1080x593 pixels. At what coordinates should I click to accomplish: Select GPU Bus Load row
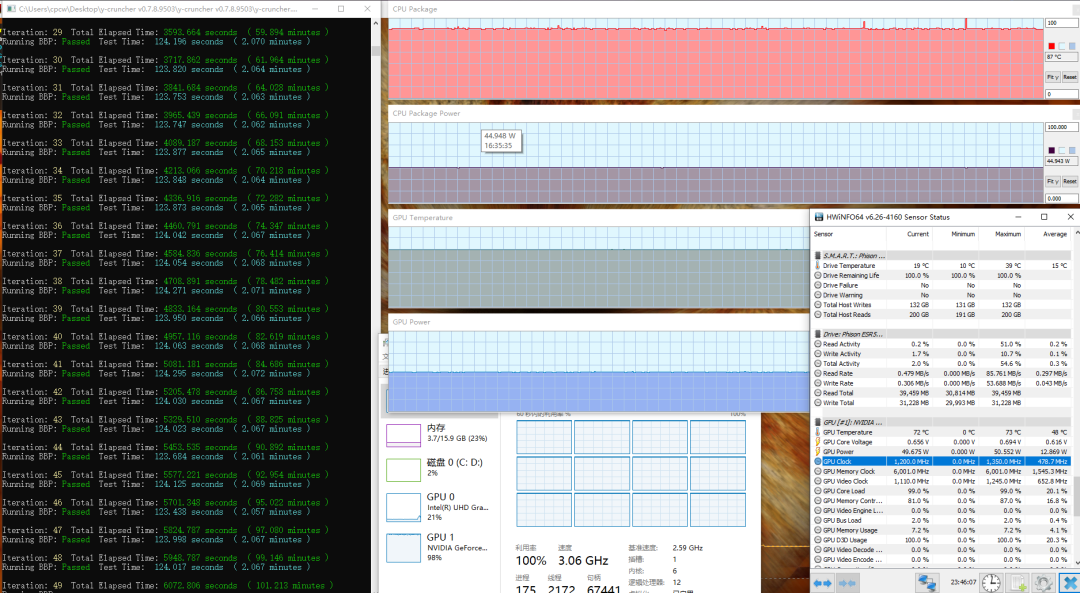941,520
